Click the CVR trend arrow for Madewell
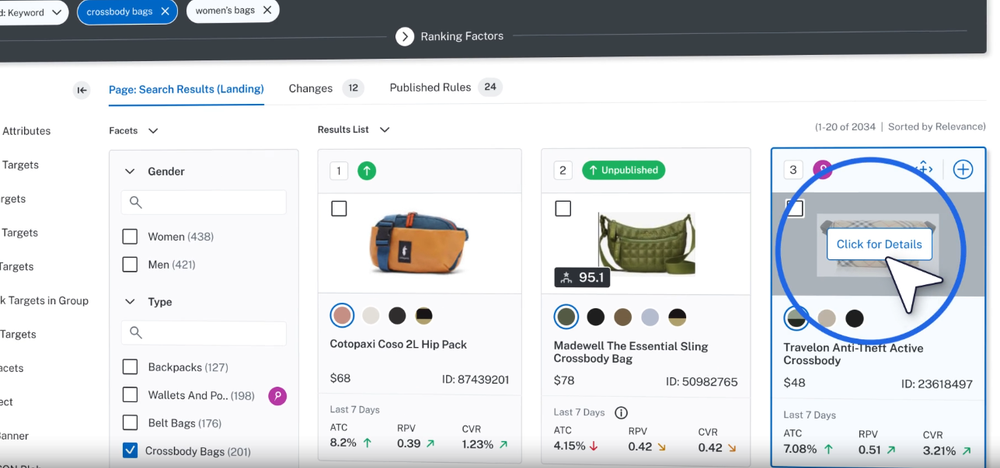The height and width of the screenshot is (468, 1000). tap(732, 447)
